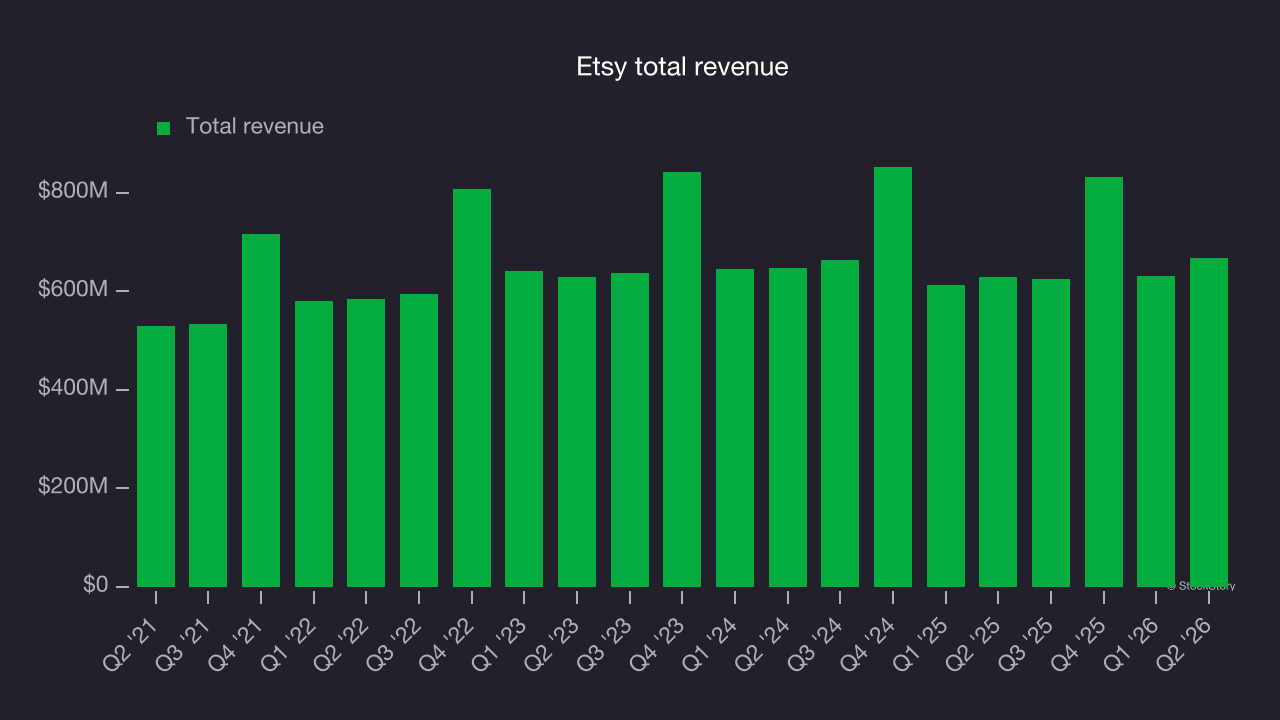Select the Q4 '21 revenue bar

point(261,410)
